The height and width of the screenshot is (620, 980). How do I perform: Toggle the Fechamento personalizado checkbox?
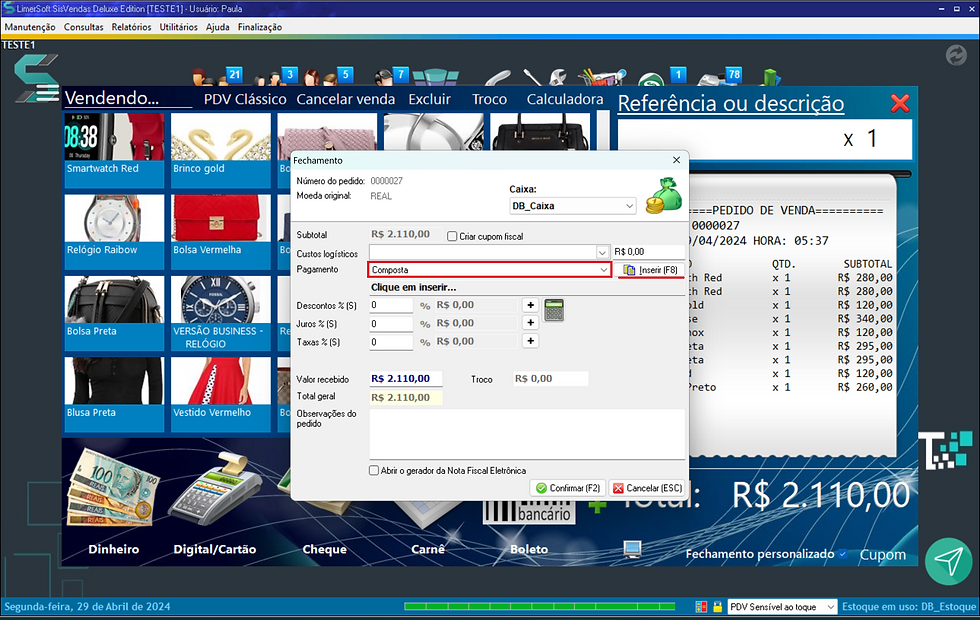(843, 553)
